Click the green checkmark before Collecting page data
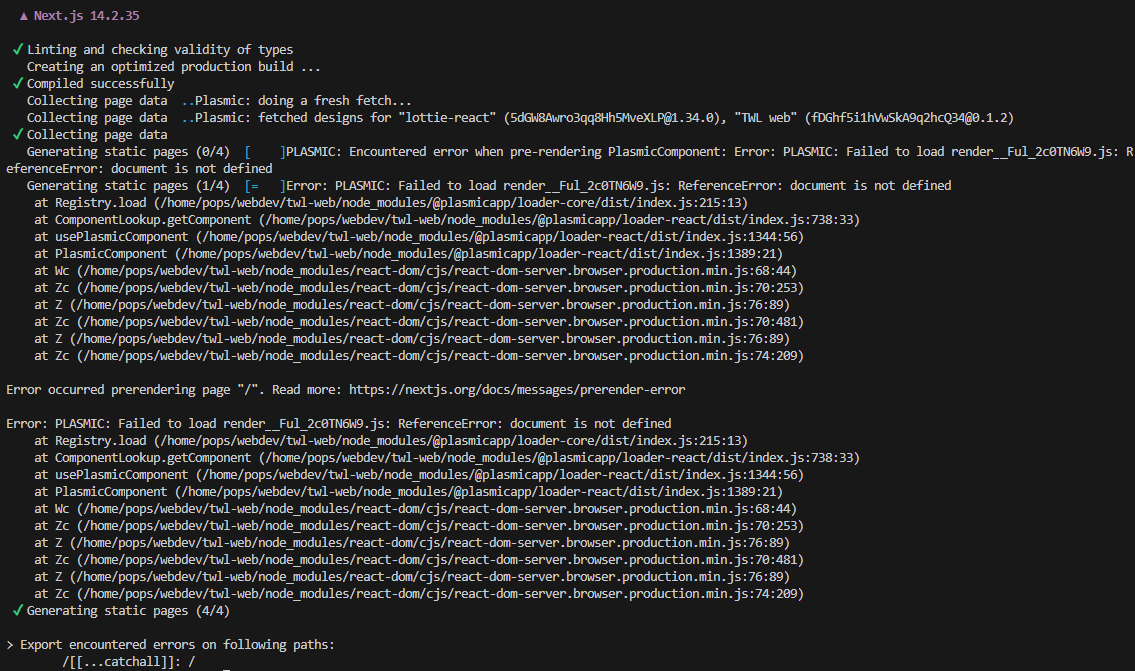Viewport: 1135px width, 671px height. tap(18, 135)
